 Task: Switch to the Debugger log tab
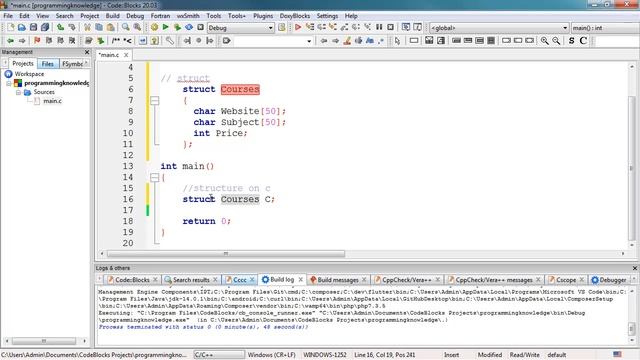point(609,280)
